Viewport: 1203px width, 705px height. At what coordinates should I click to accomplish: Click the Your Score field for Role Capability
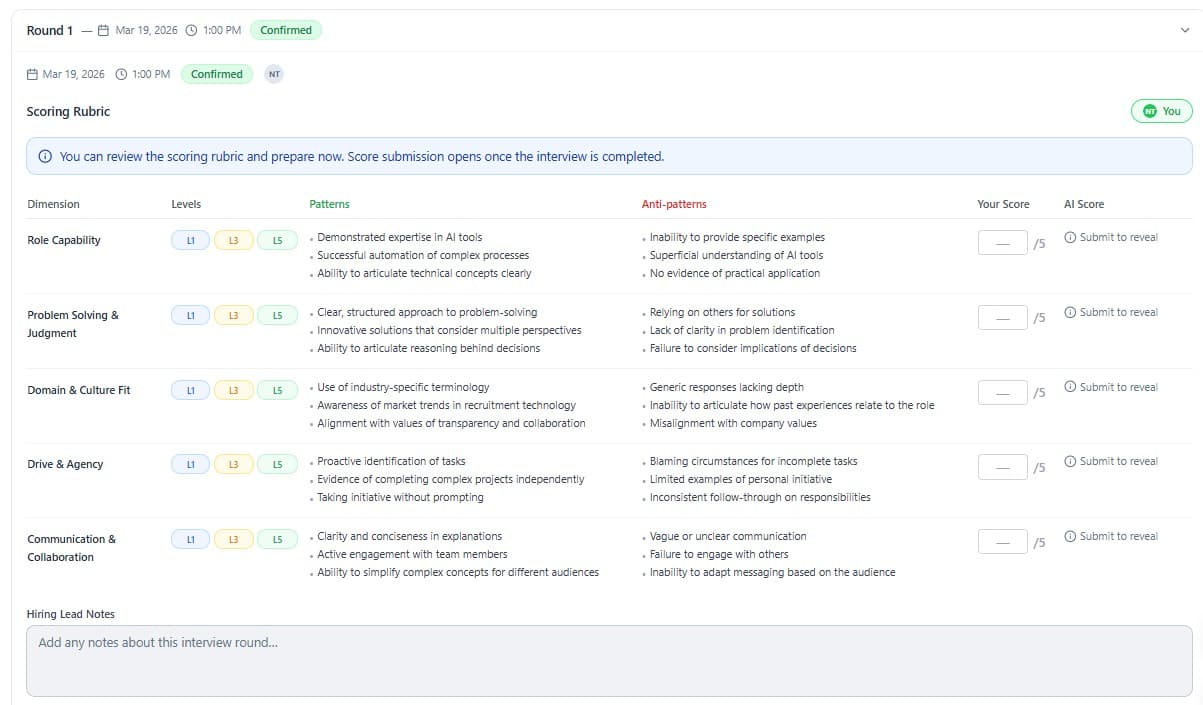[x=1002, y=242]
